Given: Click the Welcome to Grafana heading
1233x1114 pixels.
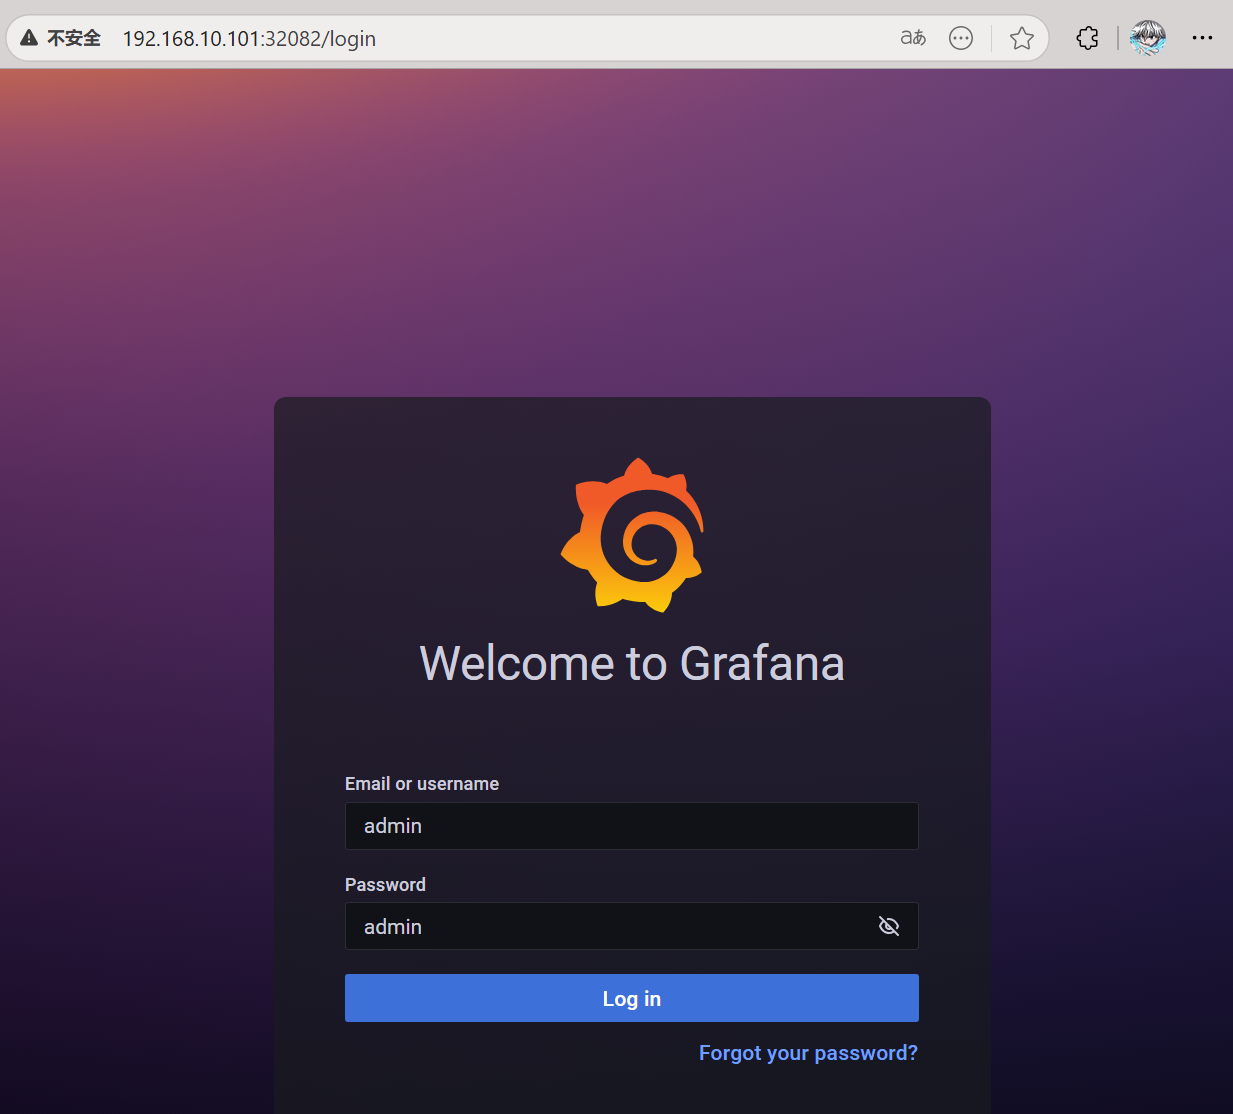Looking at the screenshot, I should 632,663.
